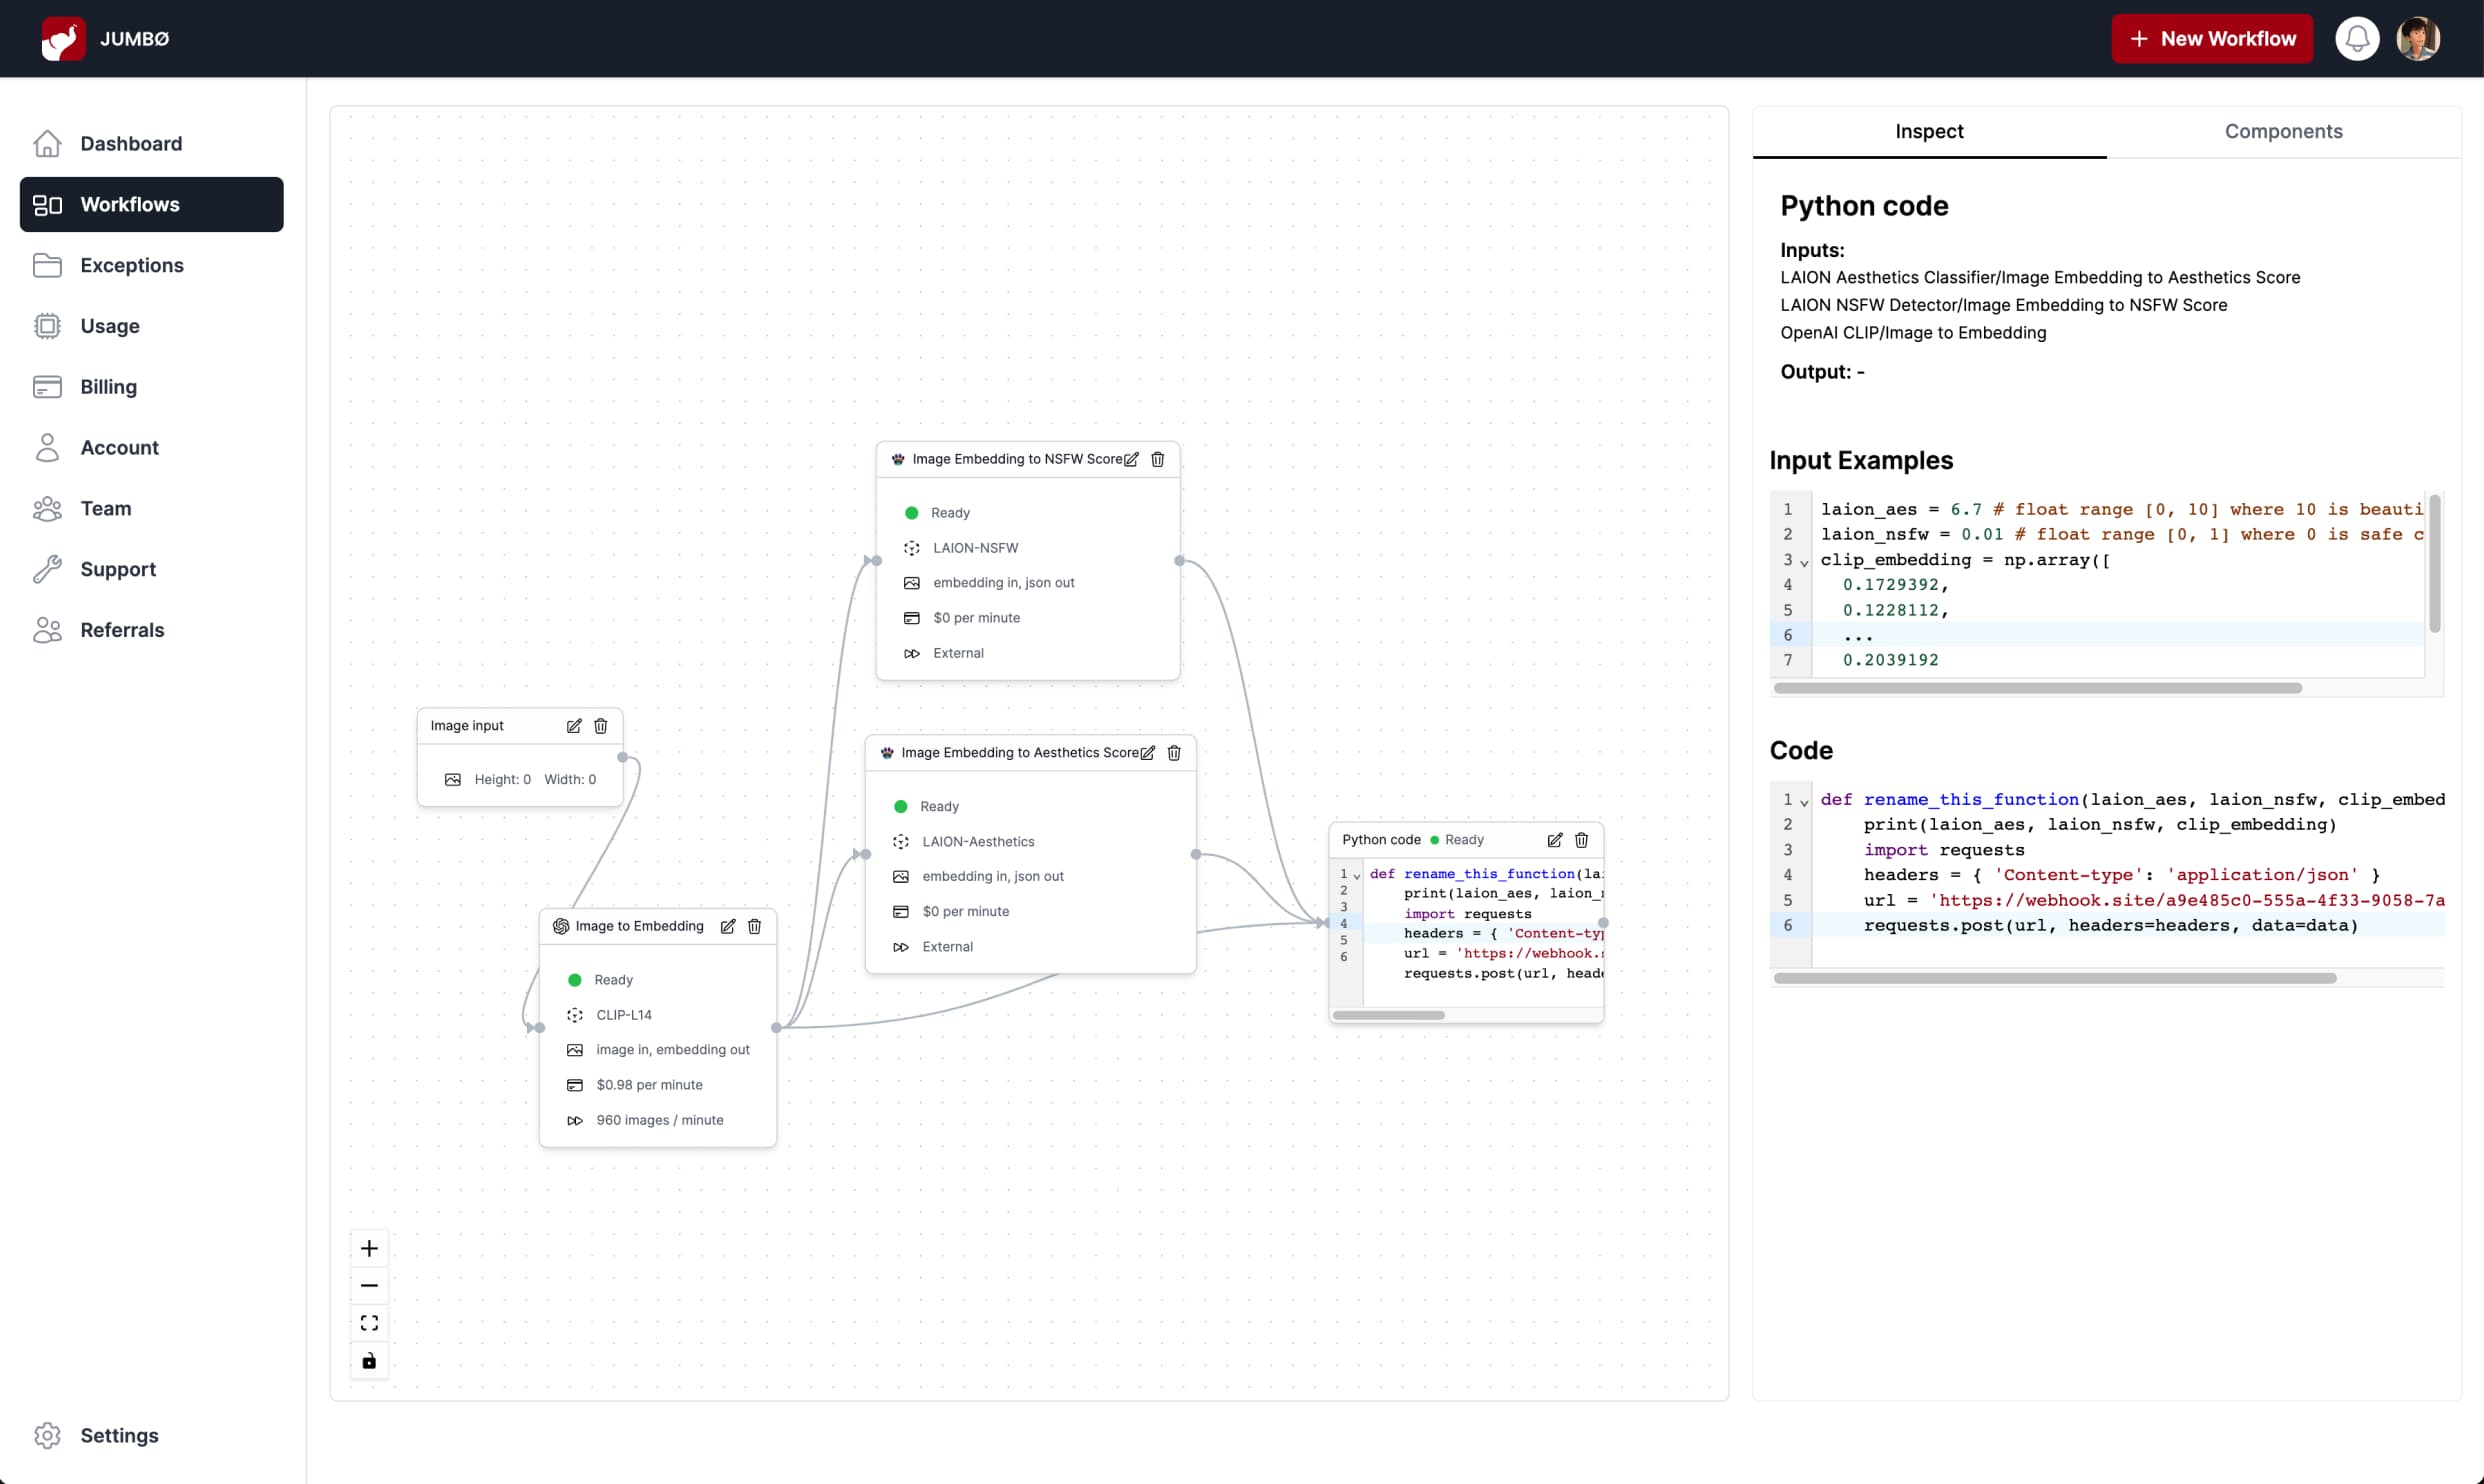
Task: Click the CLIP-L14 model indicator icon
Action: [574, 1014]
